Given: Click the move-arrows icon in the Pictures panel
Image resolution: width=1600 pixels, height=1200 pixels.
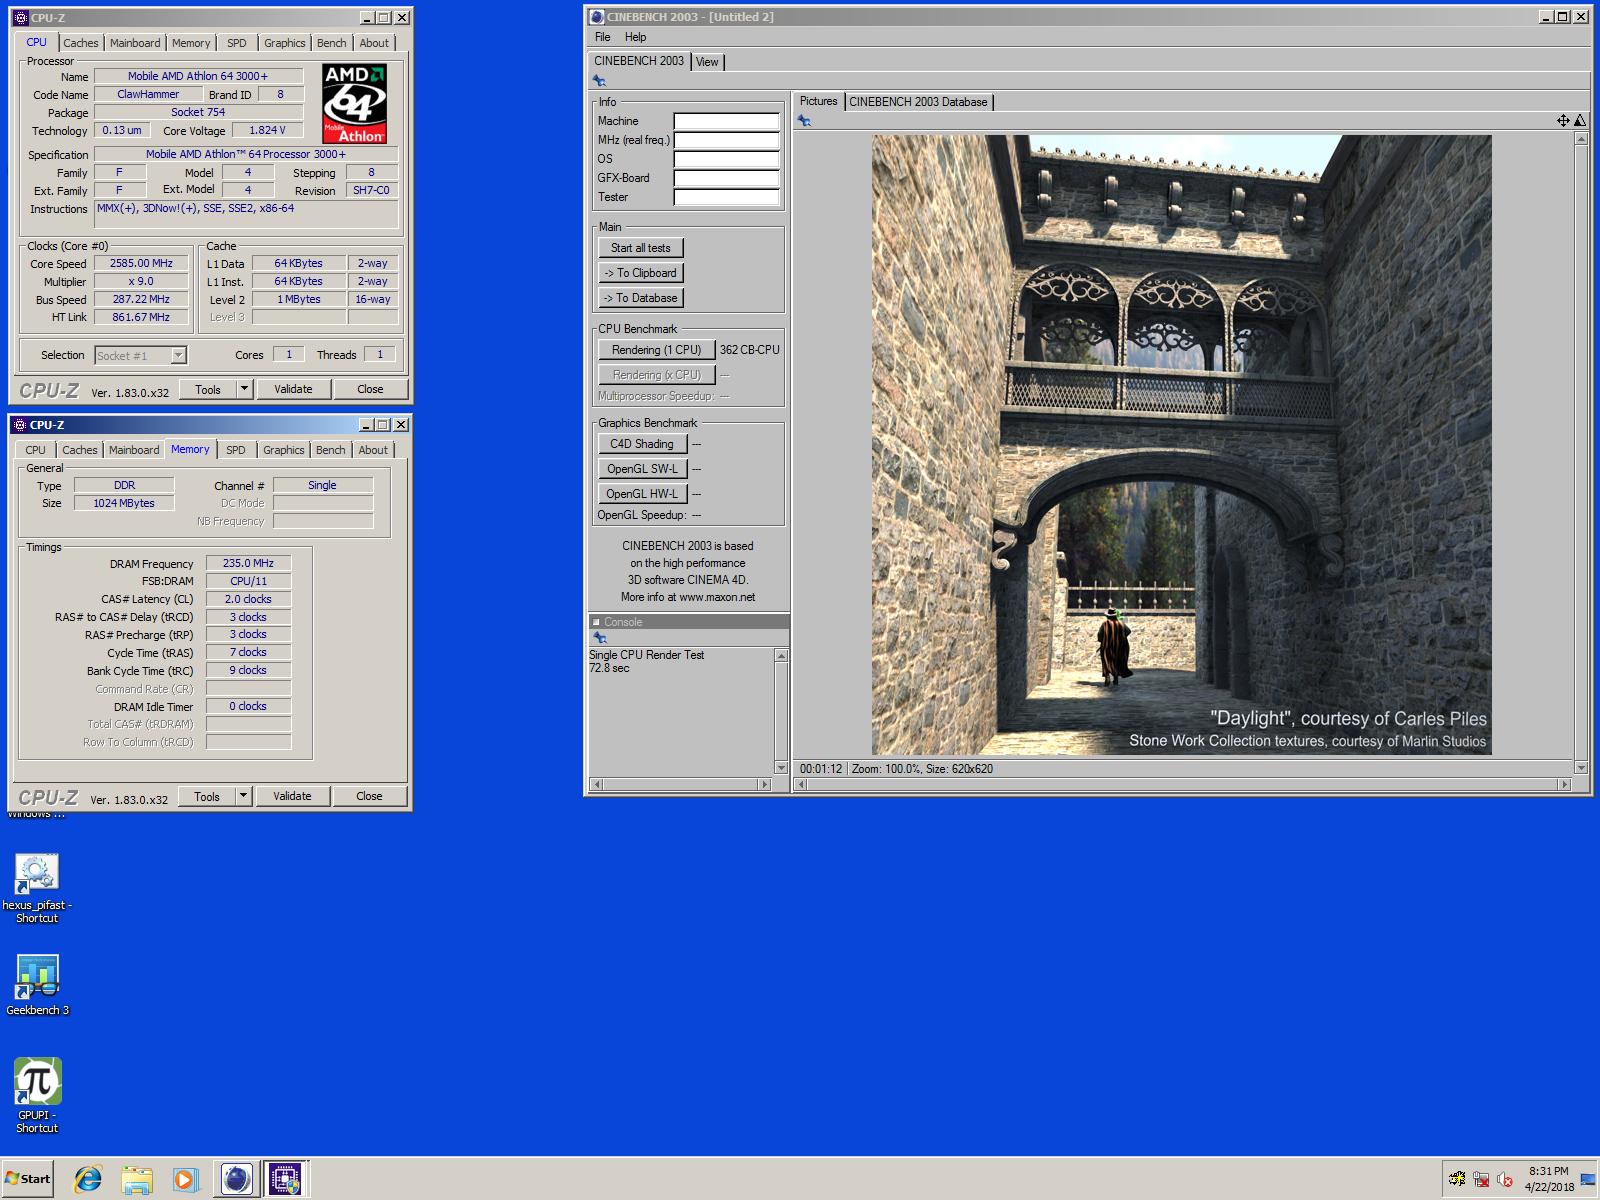Looking at the screenshot, I should (1563, 121).
